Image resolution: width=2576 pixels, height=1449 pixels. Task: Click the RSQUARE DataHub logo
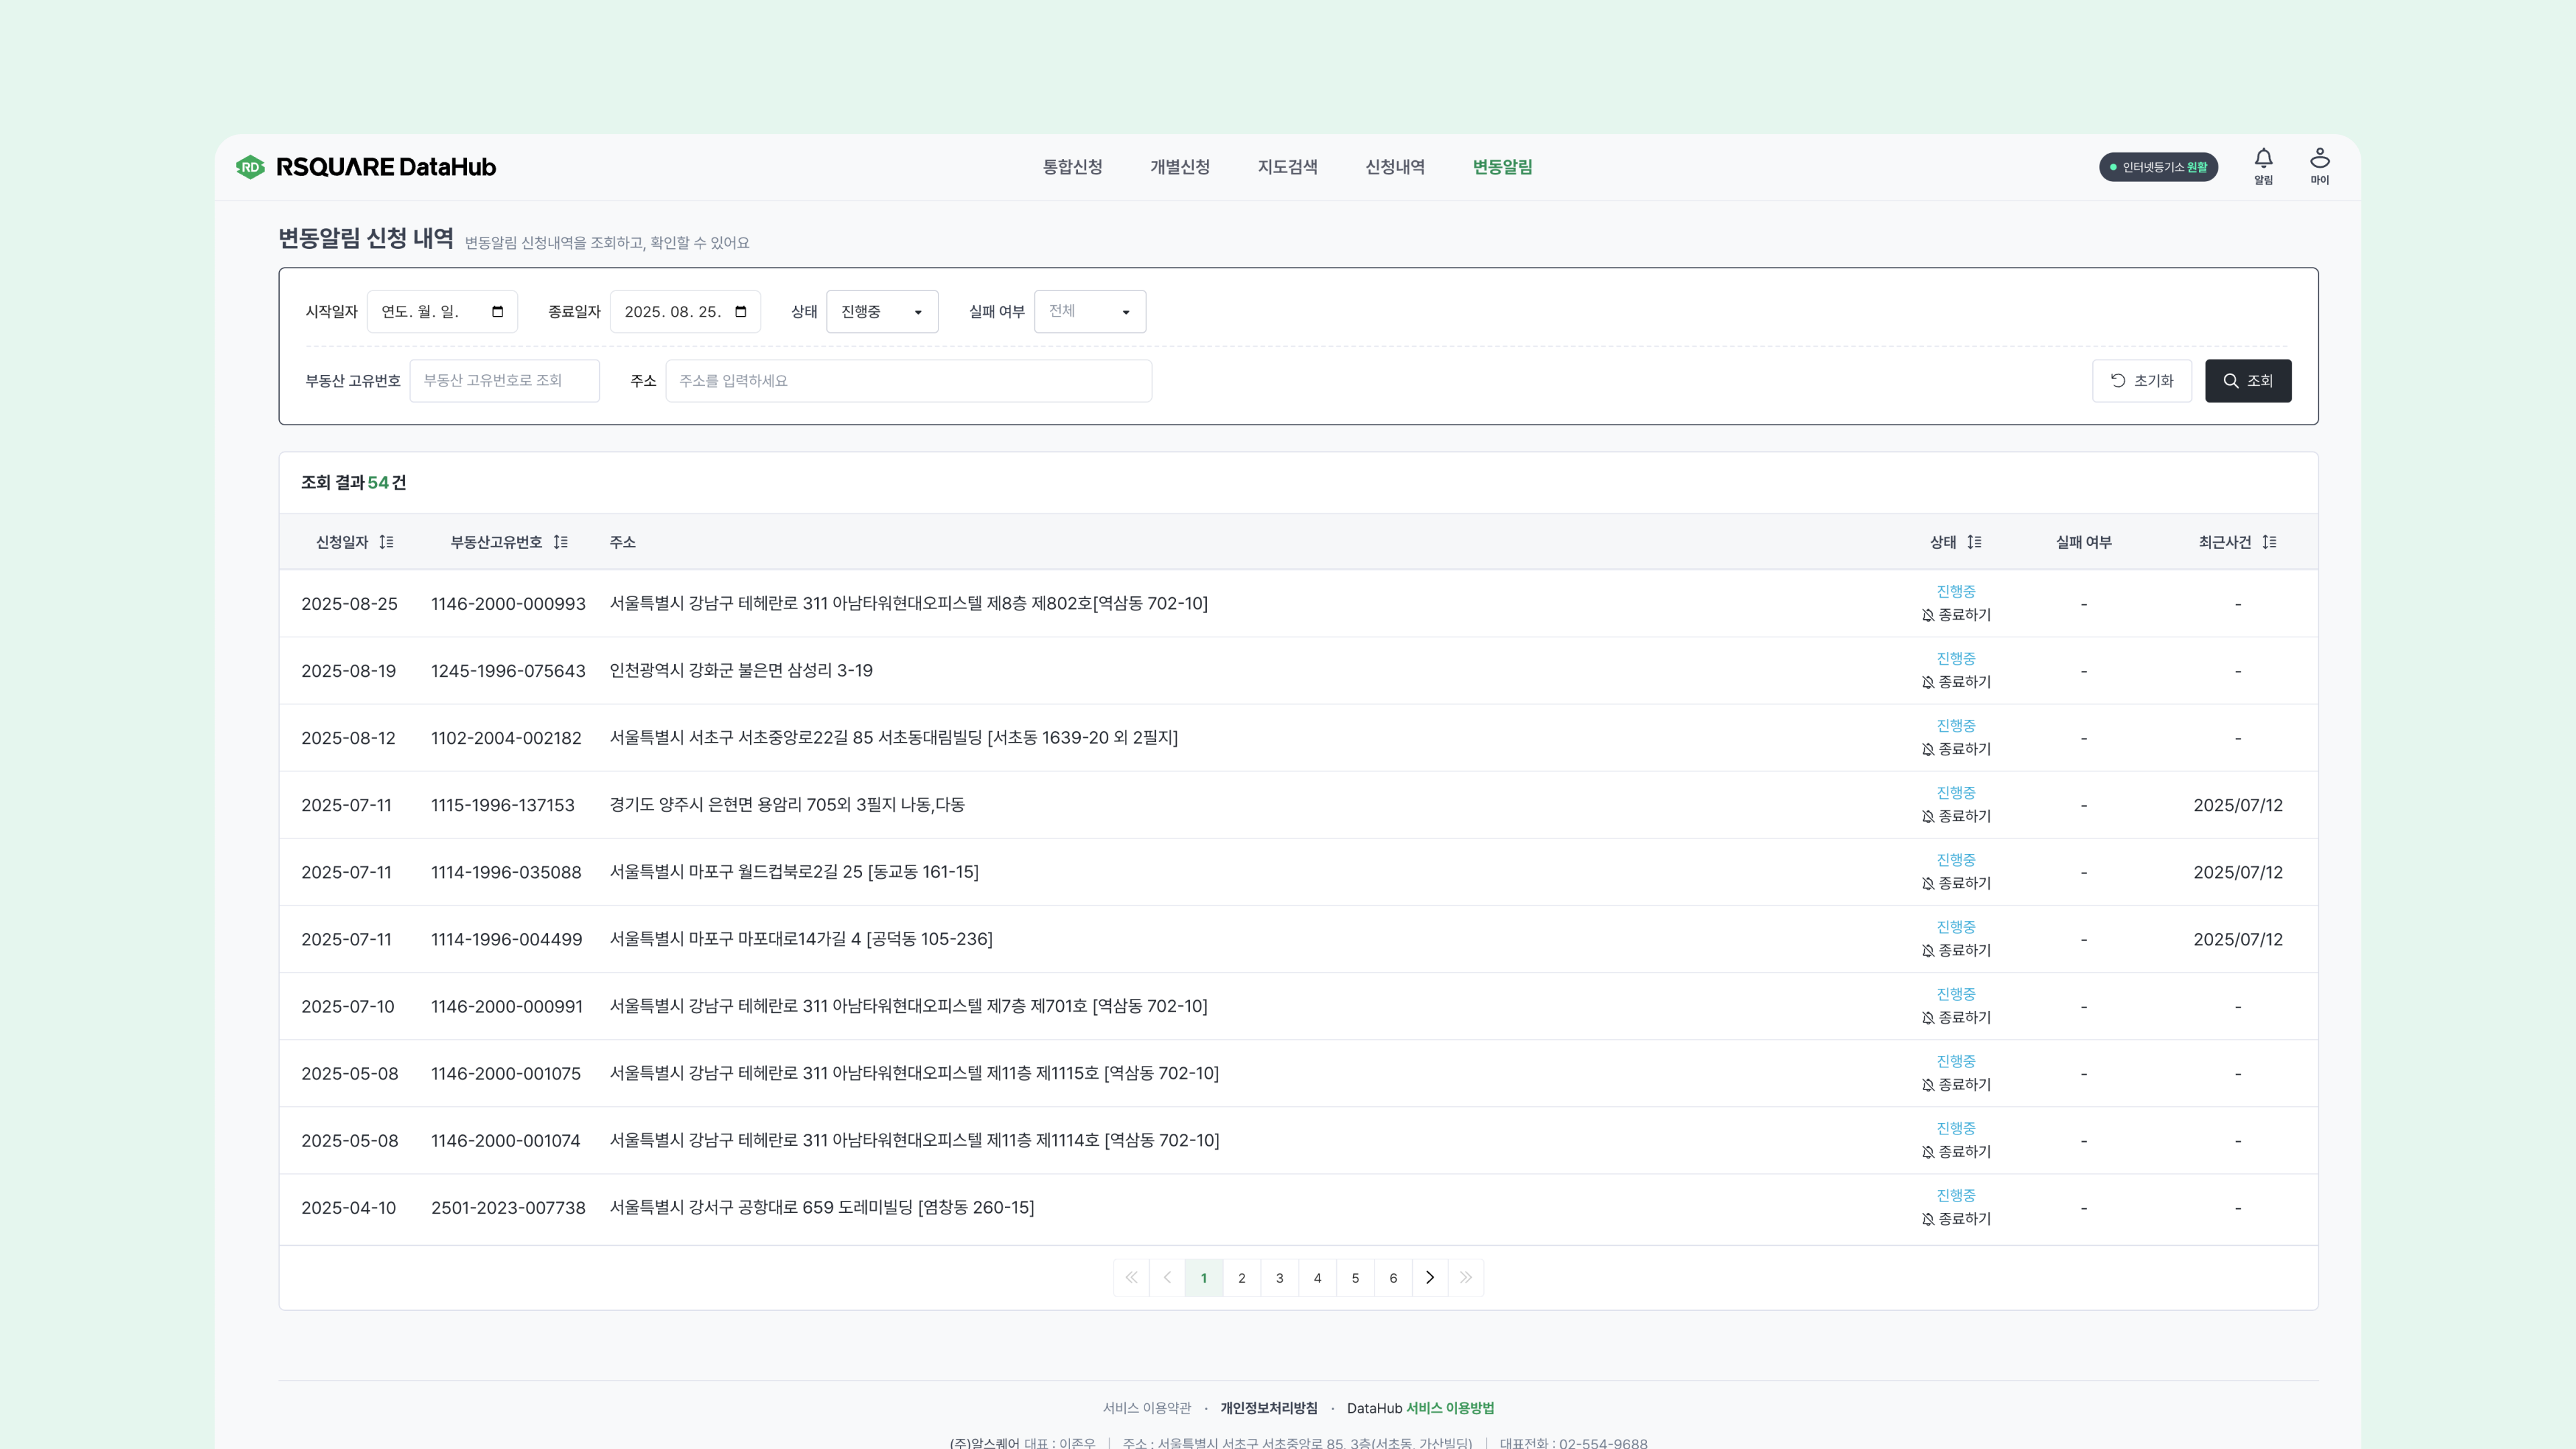[366, 167]
